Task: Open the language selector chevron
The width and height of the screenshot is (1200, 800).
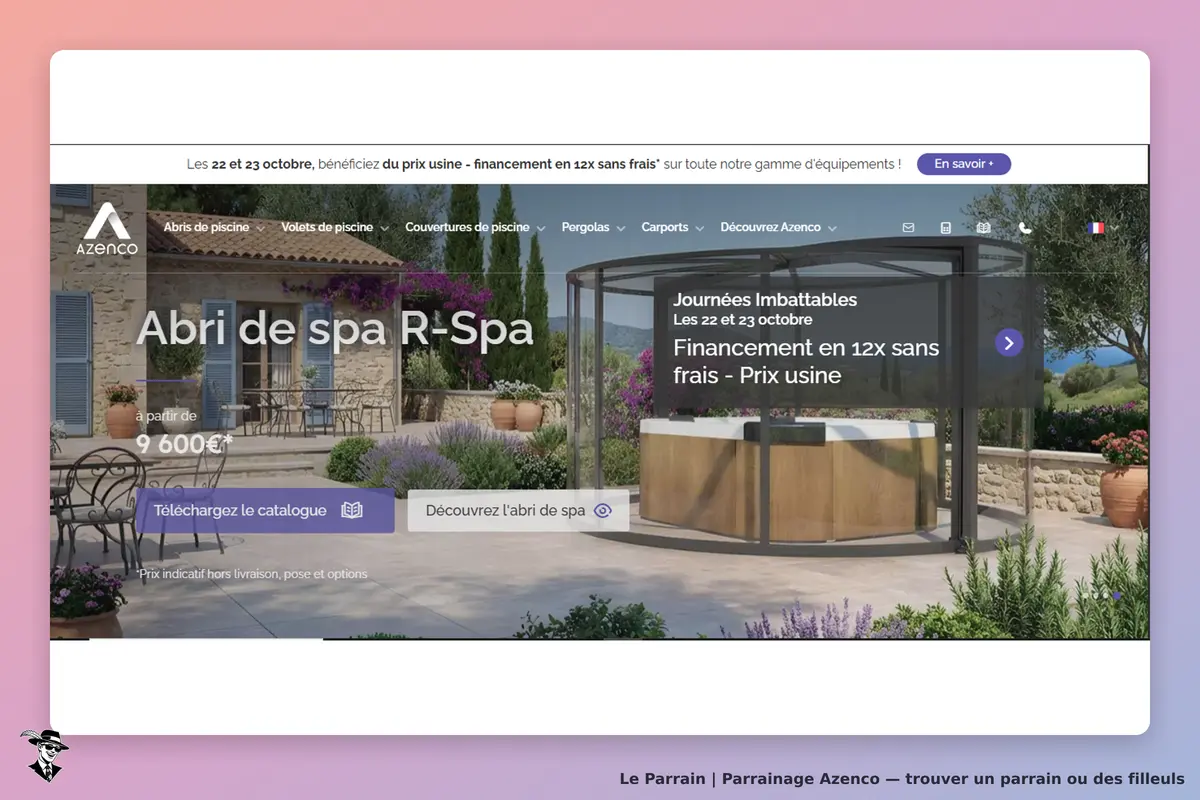Action: [x=1114, y=228]
